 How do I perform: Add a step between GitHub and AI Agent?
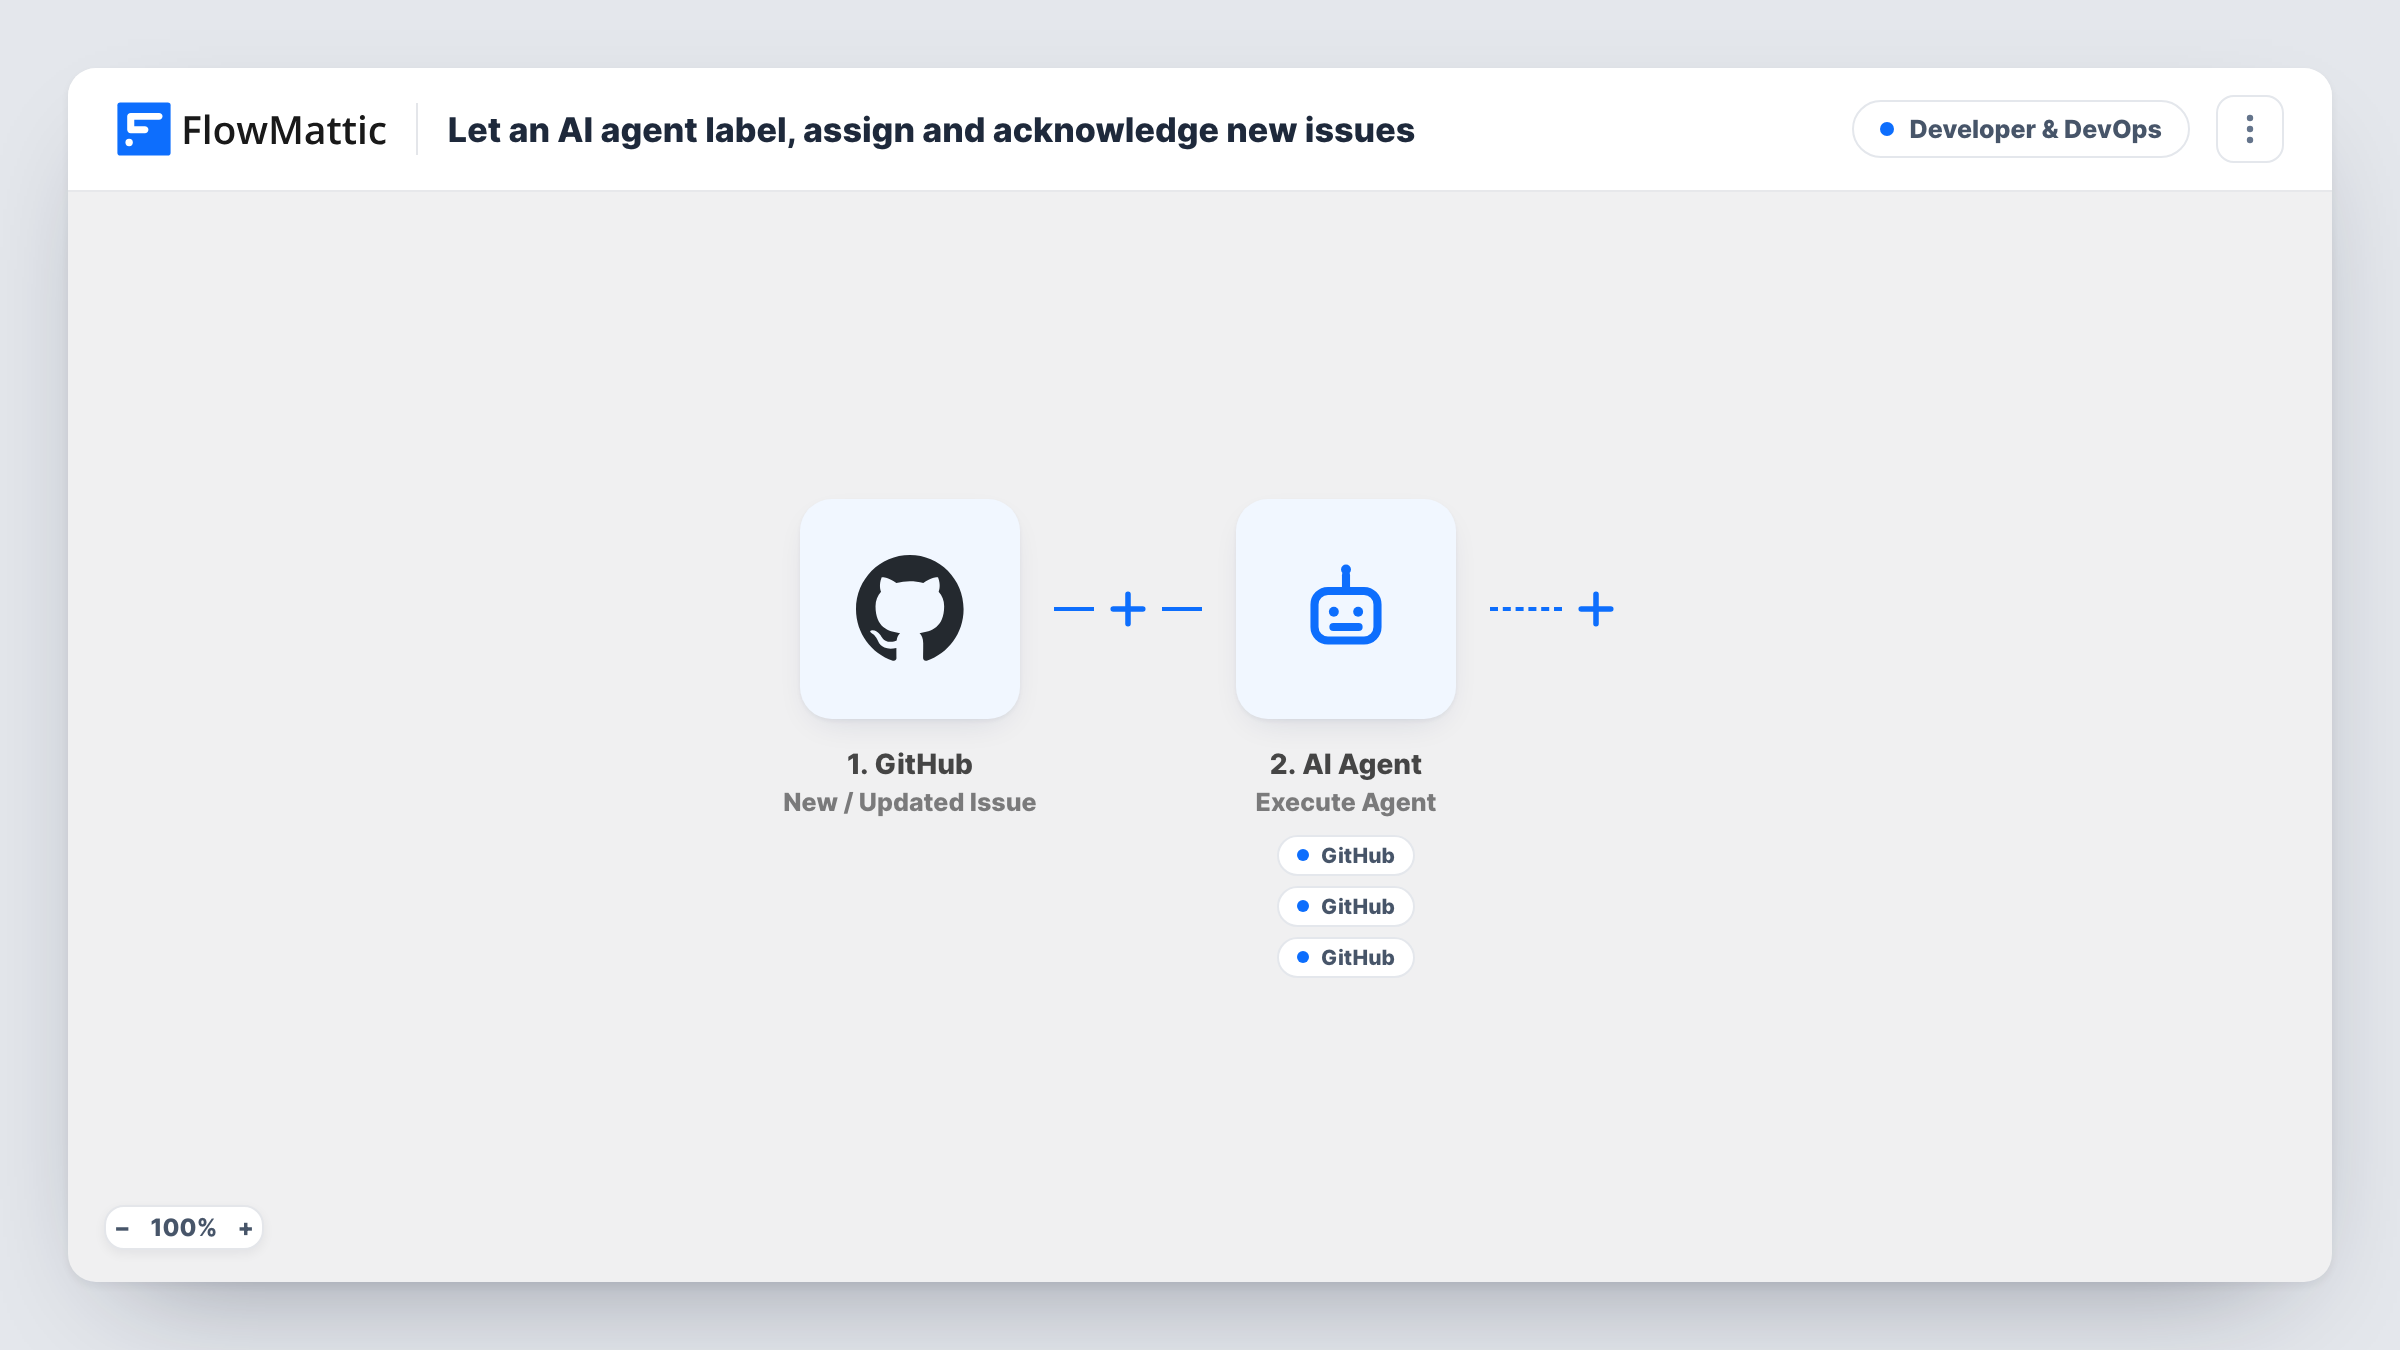point(1127,608)
